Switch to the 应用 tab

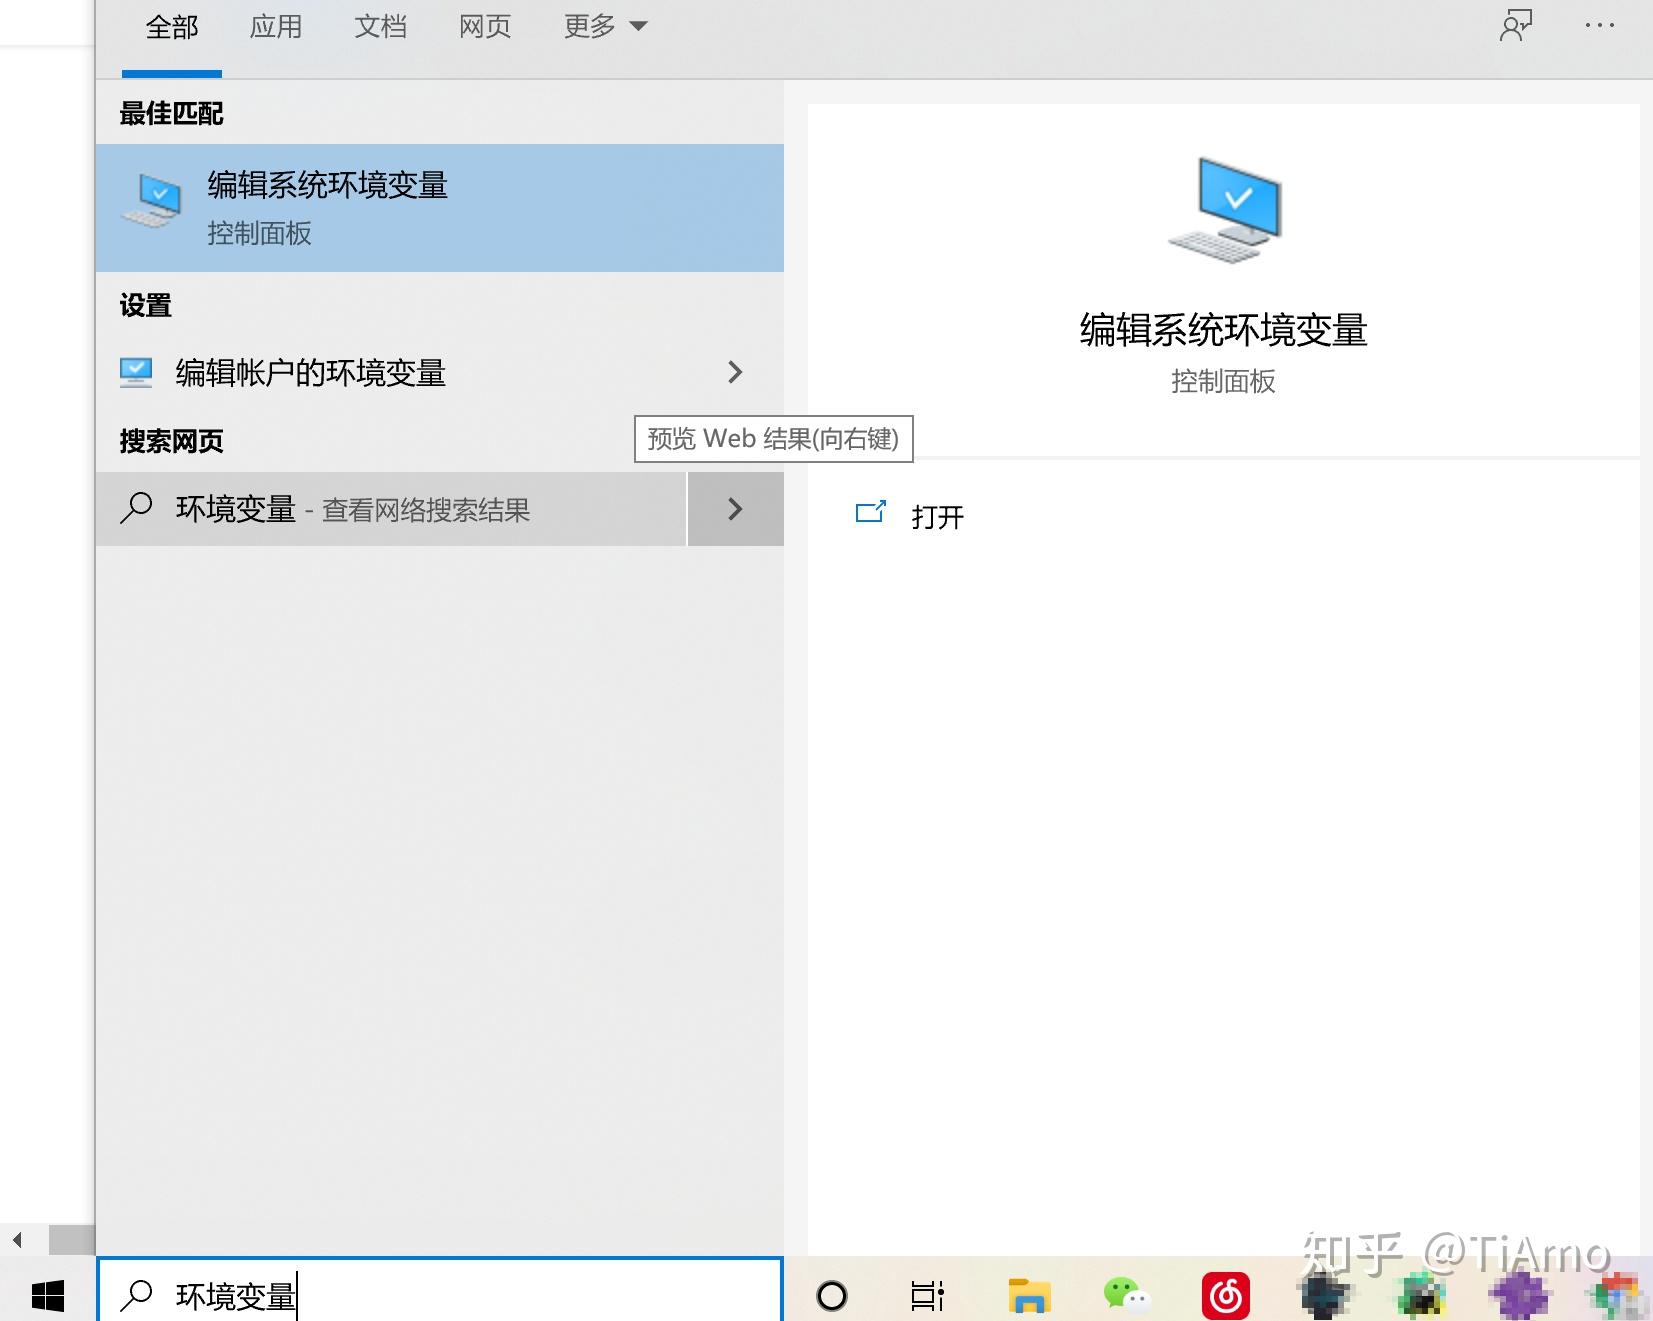275,27
